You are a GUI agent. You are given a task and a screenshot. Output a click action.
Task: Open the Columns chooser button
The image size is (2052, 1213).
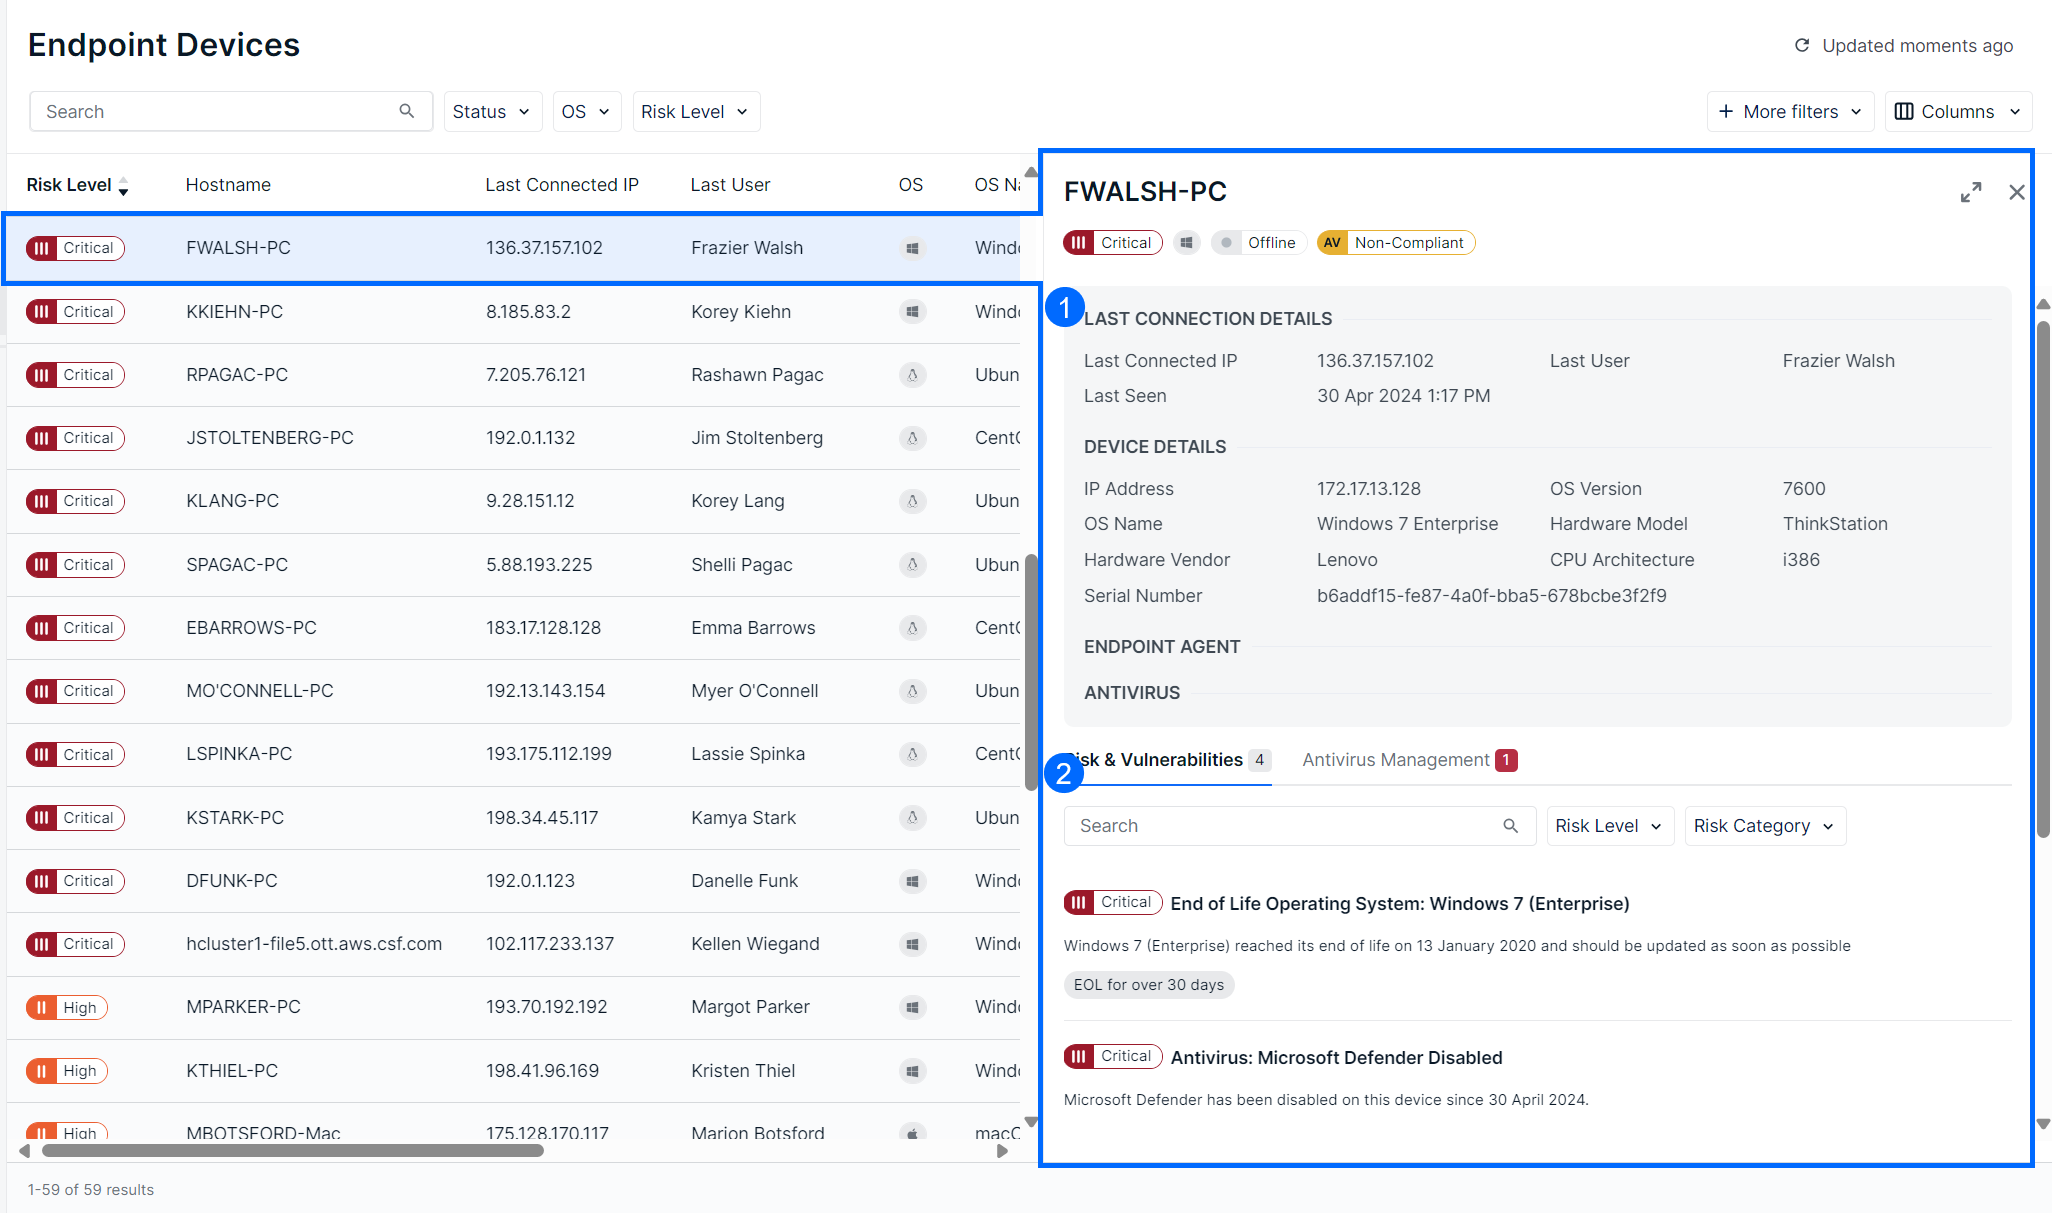point(1957,112)
